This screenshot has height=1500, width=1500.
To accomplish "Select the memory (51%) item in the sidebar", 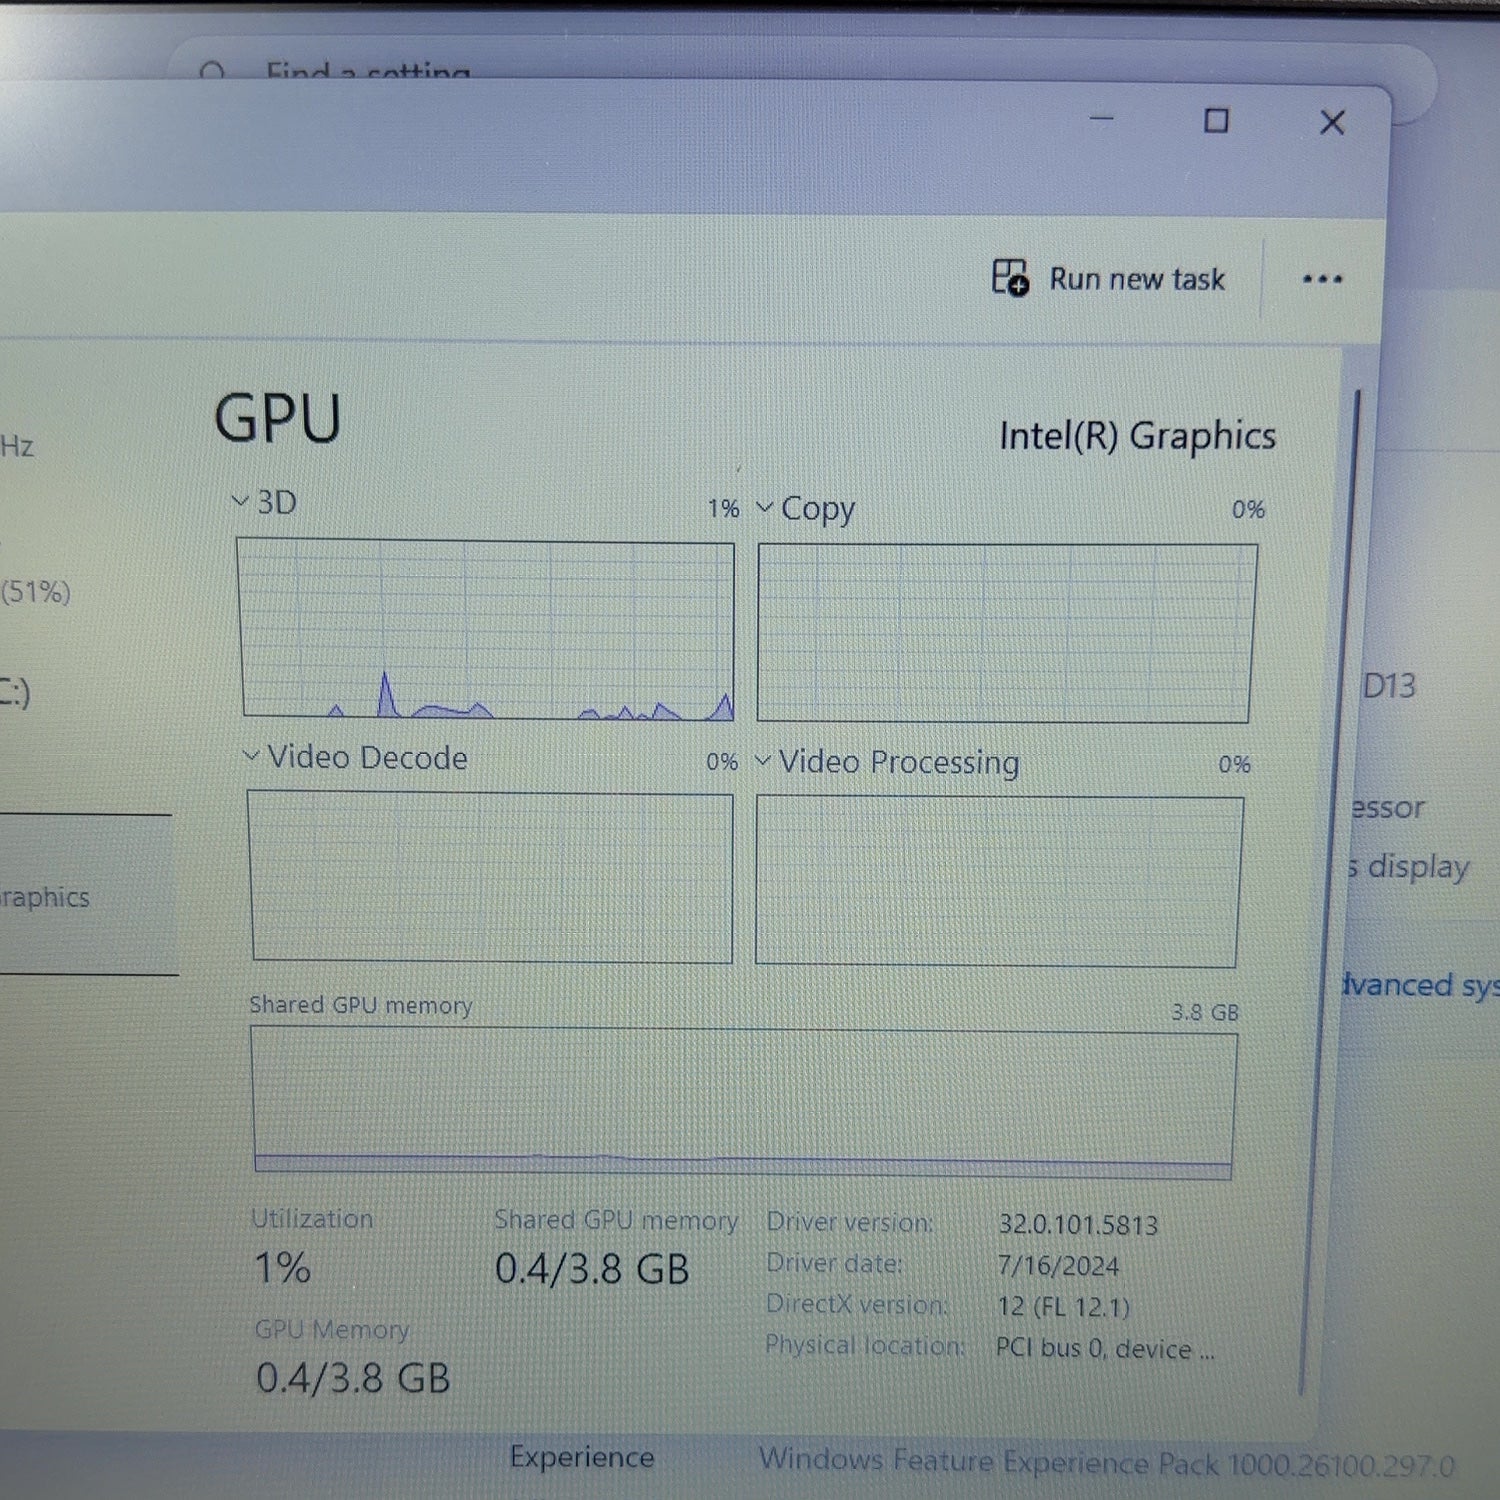I will click(x=36, y=592).
